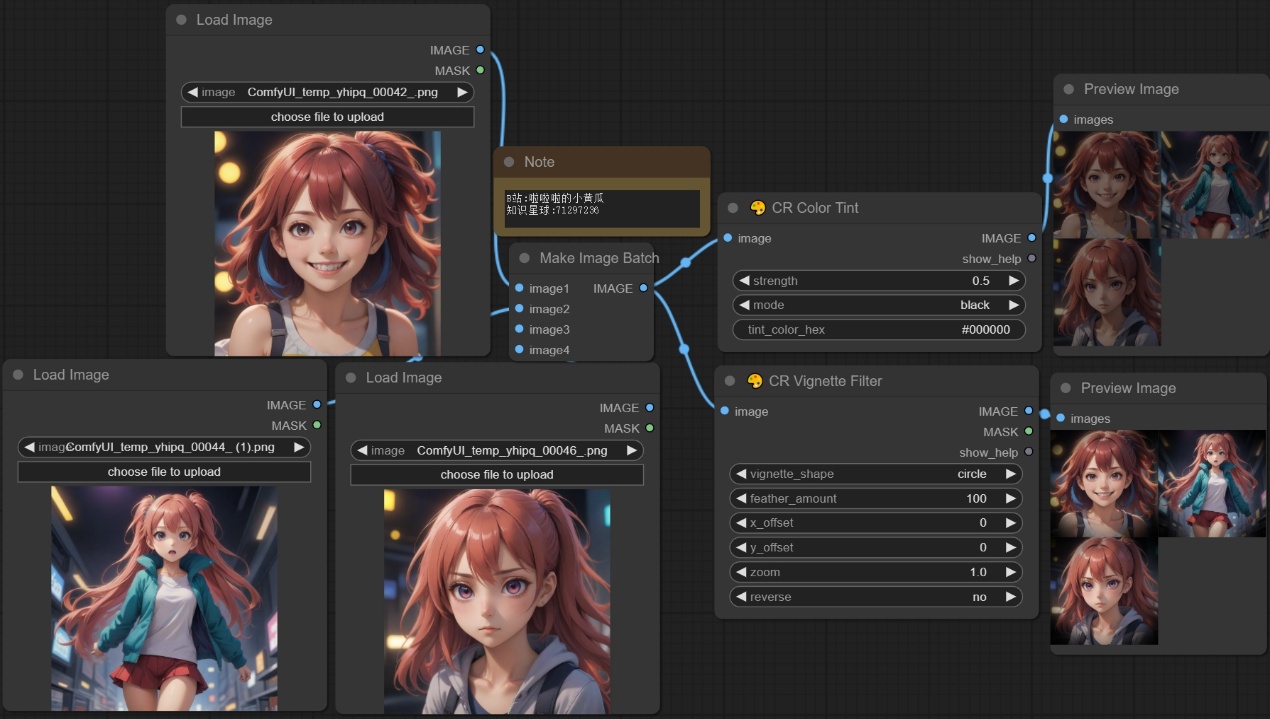Click the tint_color_hex #000000 field
Image resolution: width=1270 pixels, height=719 pixels.
pos(880,330)
